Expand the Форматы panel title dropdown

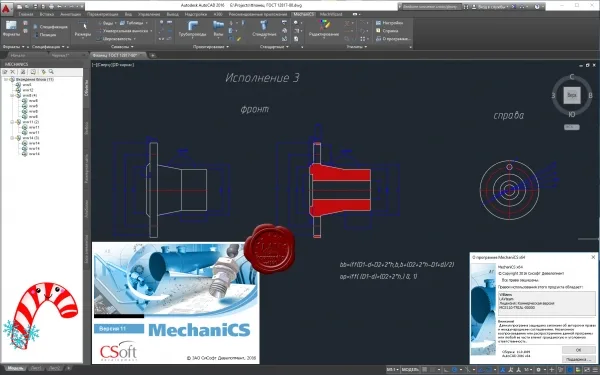pos(14,47)
